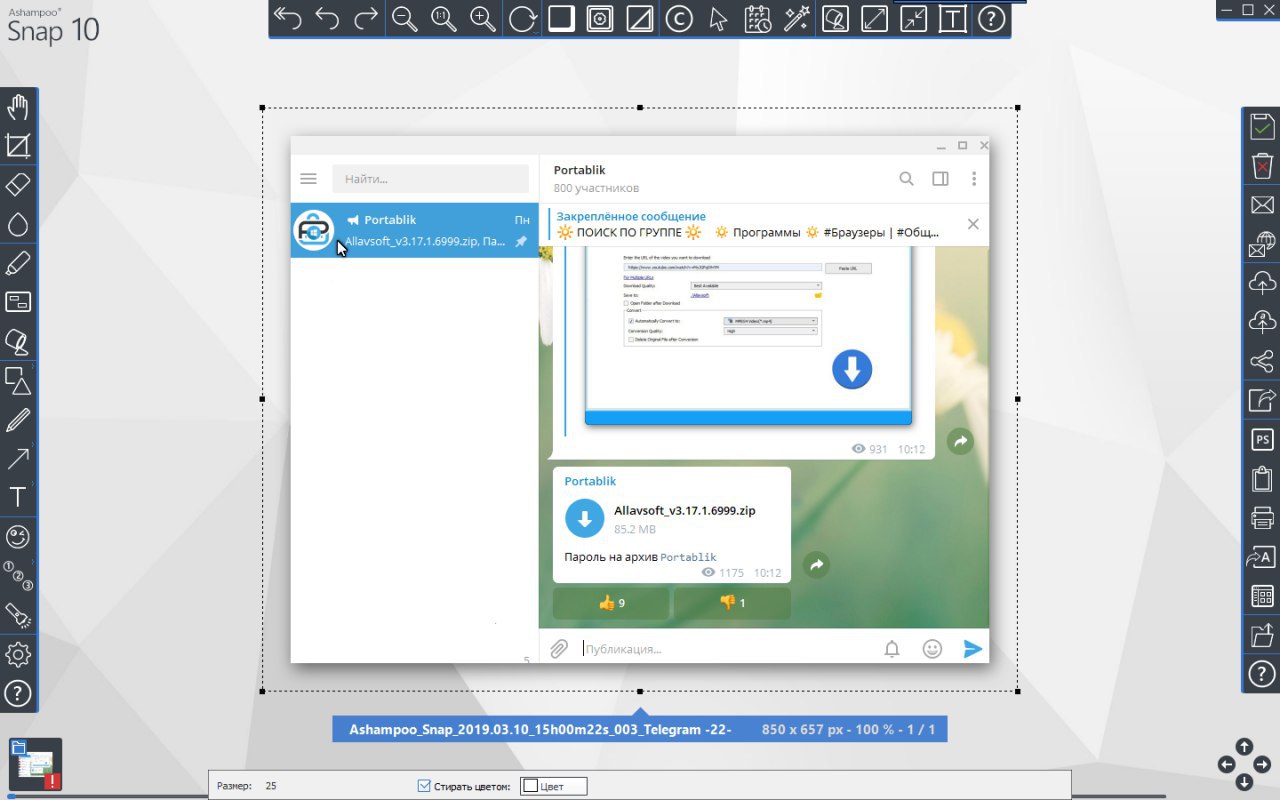
Task: Select the crop tool
Action: [x=18, y=146]
